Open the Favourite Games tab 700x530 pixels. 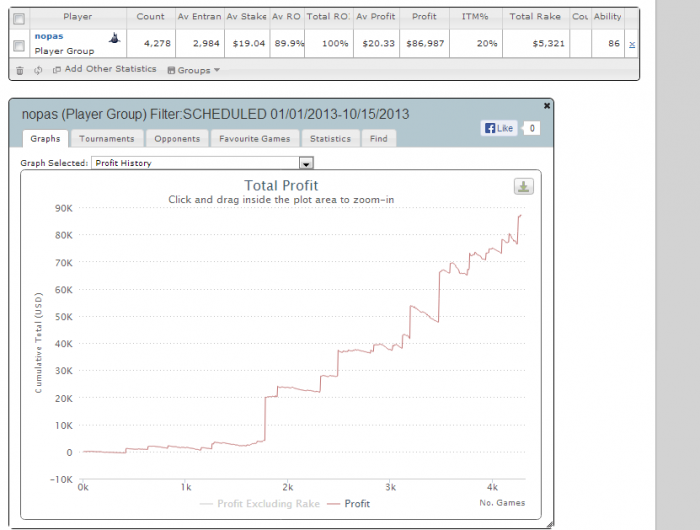(x=254, y=138)
